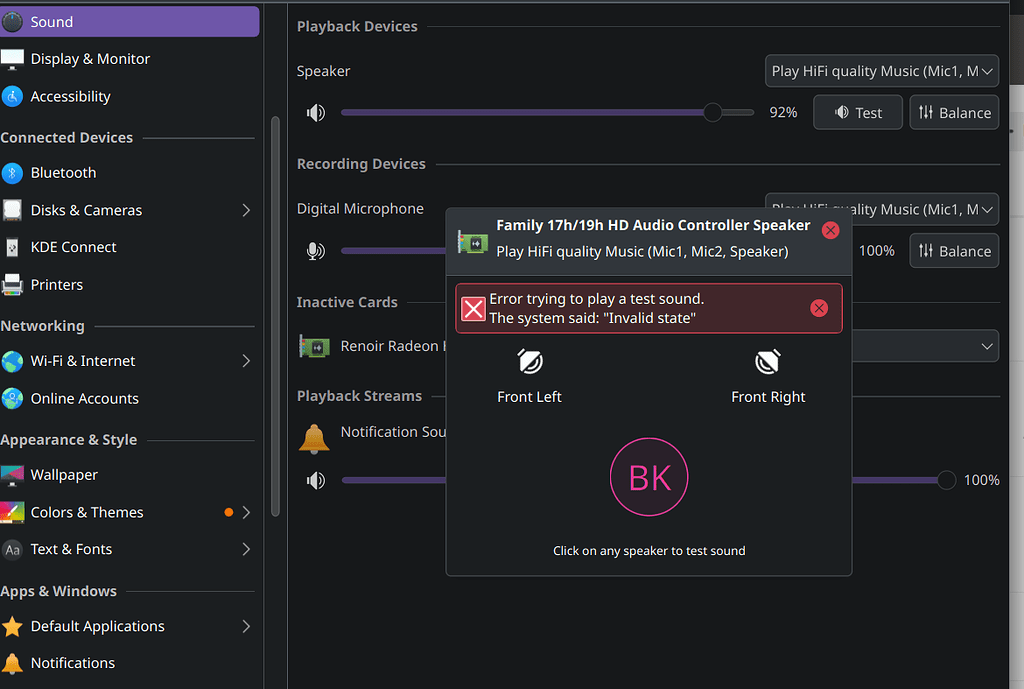Screen dimensions: 1024x689
Task: Click the Front Right speaker icon
Action: point(767,362)
